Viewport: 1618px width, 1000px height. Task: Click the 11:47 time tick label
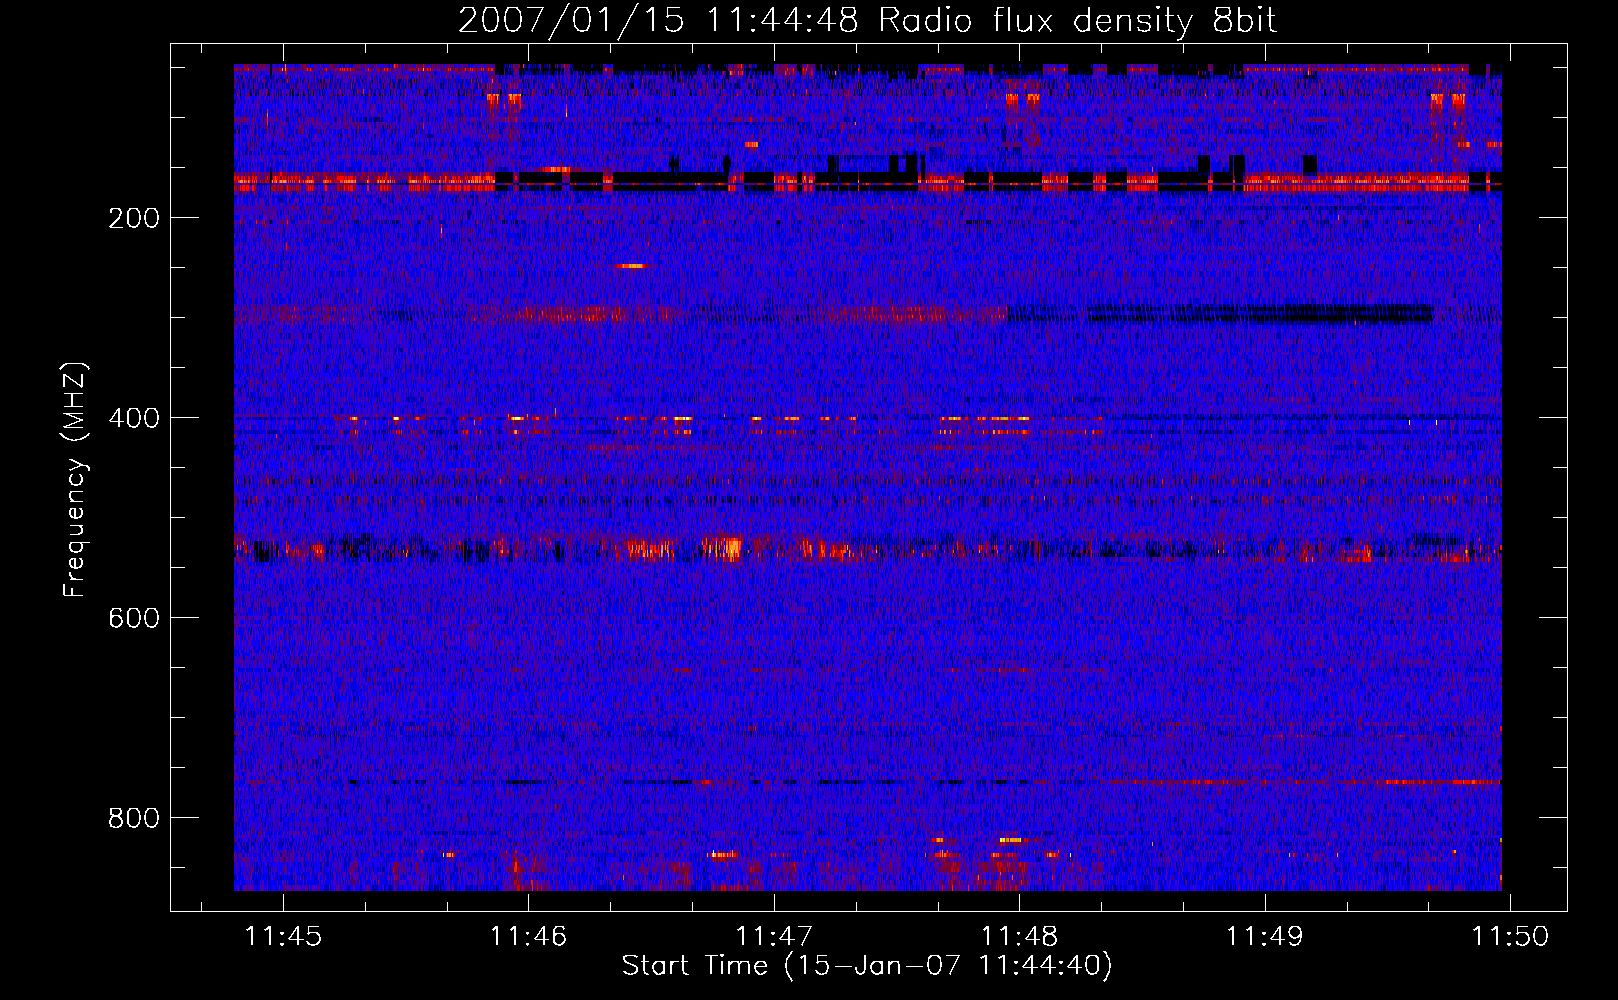click(x=774, y=936)
